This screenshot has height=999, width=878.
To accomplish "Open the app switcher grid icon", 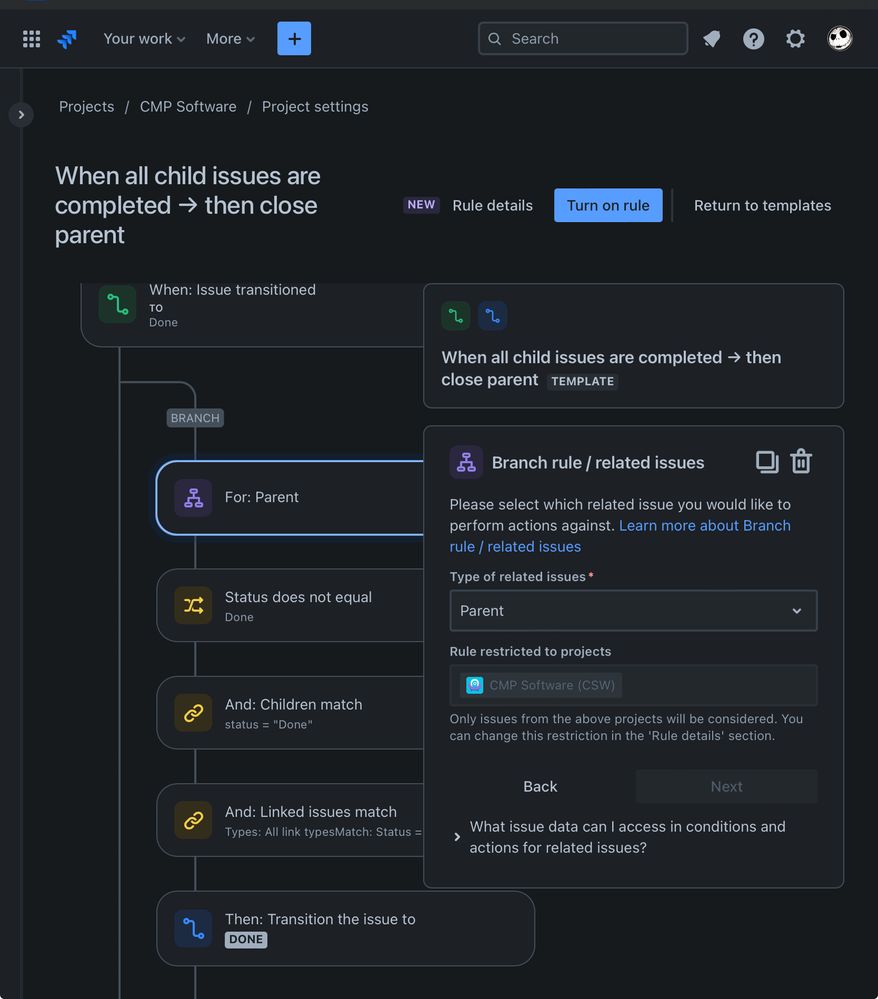I will [x=31, y=39].
